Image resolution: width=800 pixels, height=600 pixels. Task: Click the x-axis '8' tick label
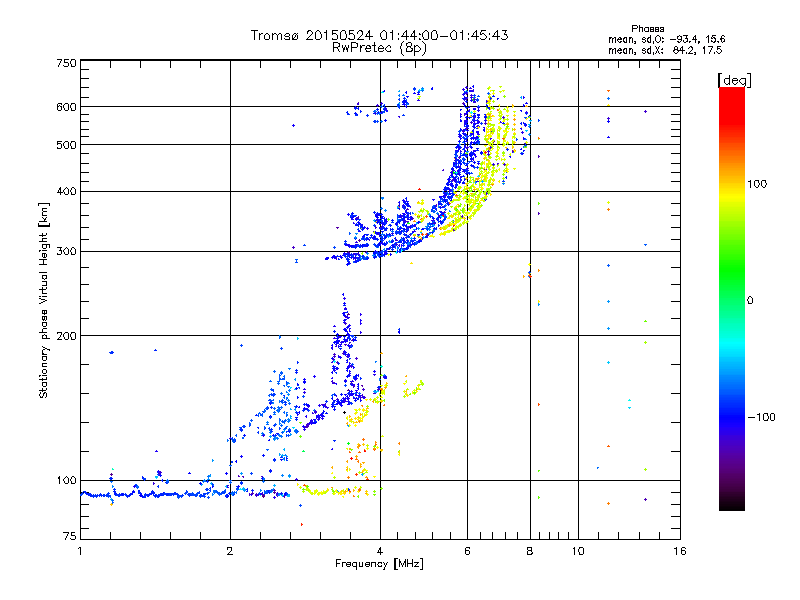coord(530,551)
